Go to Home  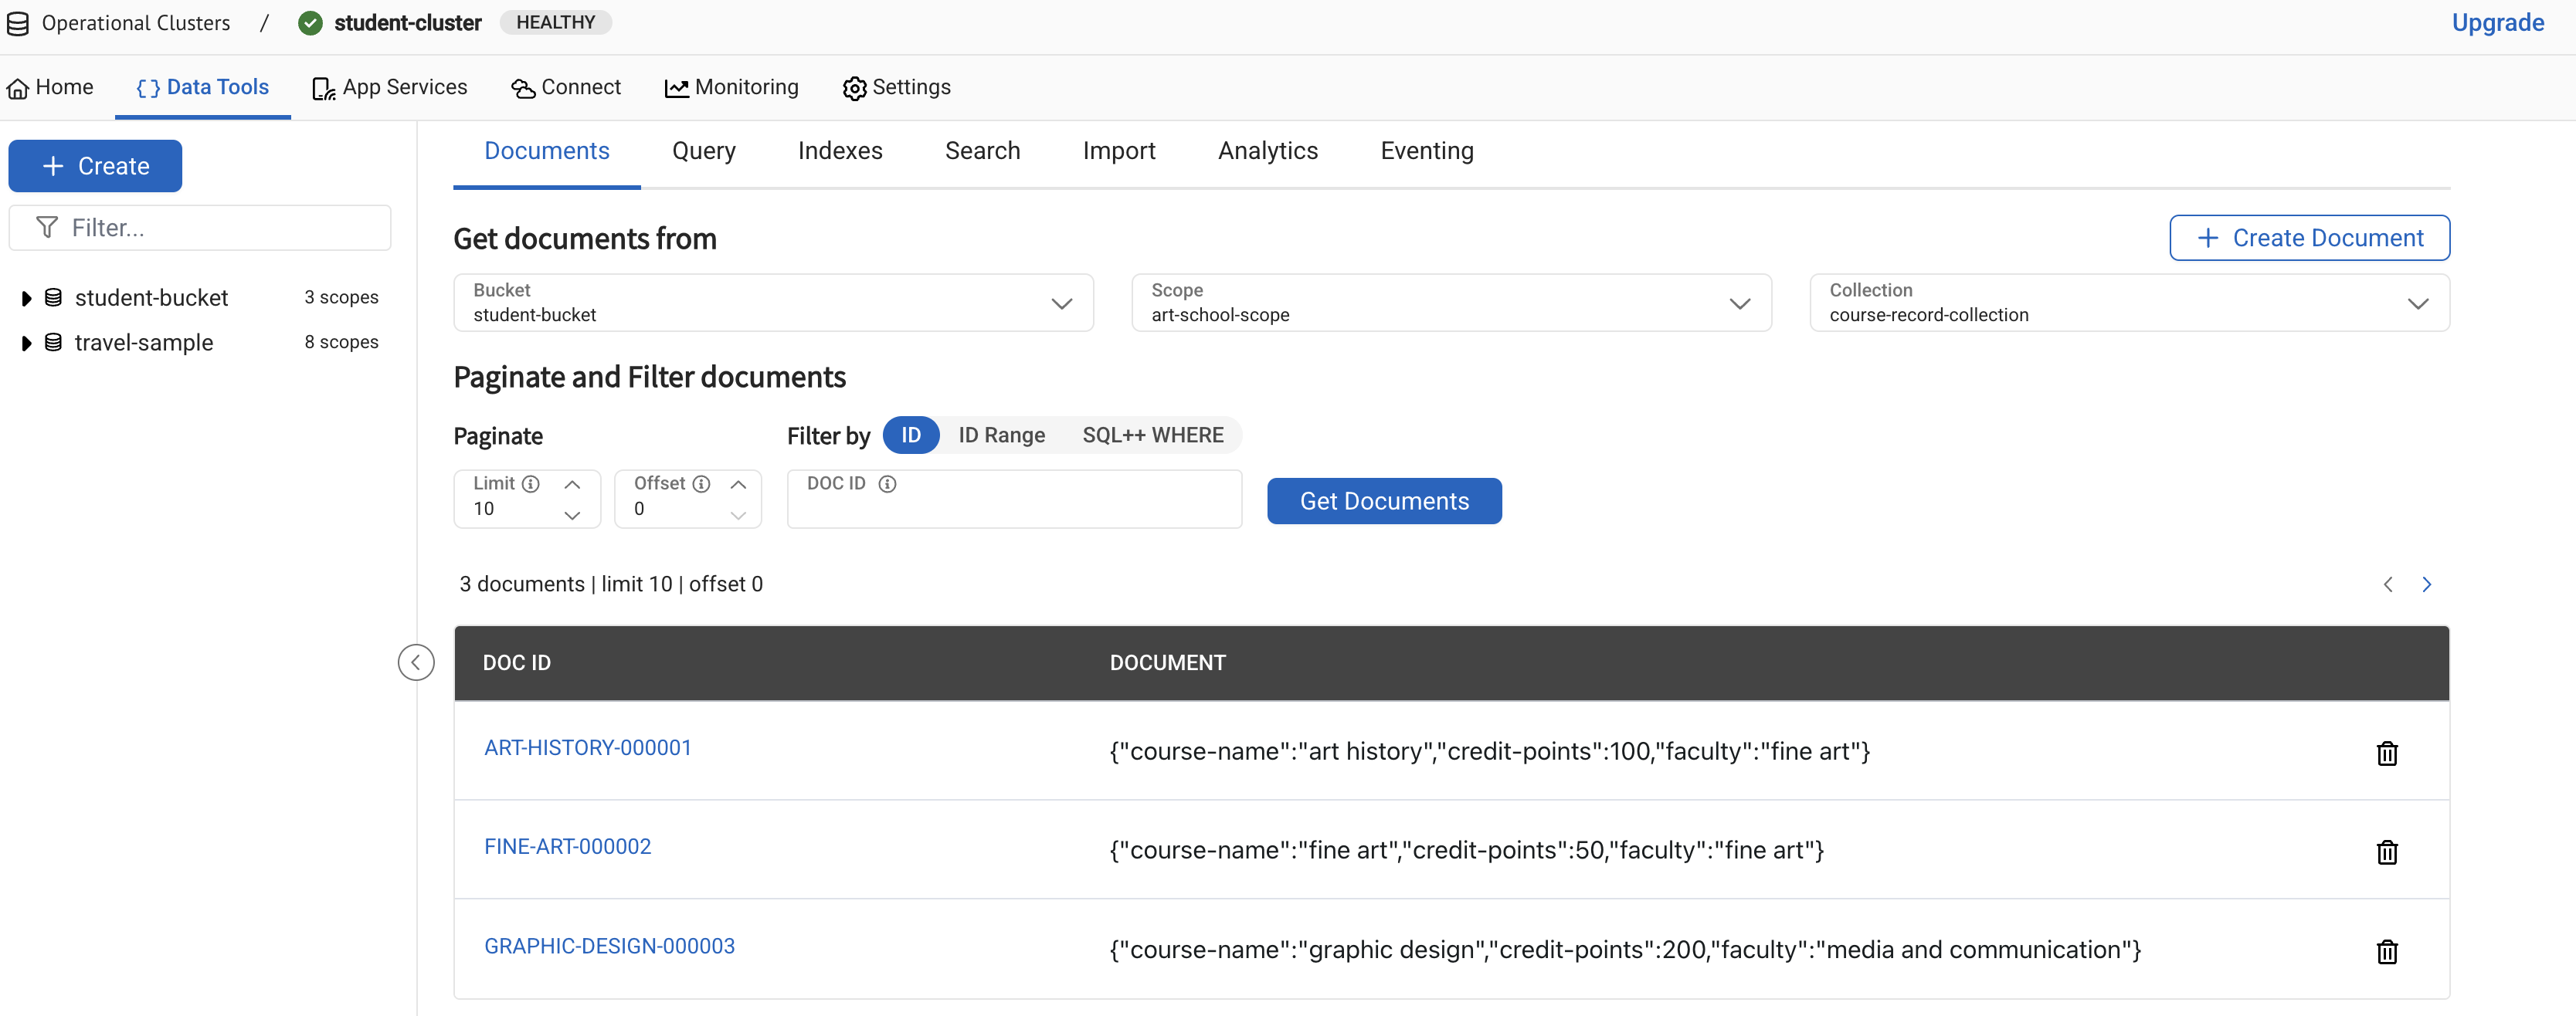[x=49, y=87]
